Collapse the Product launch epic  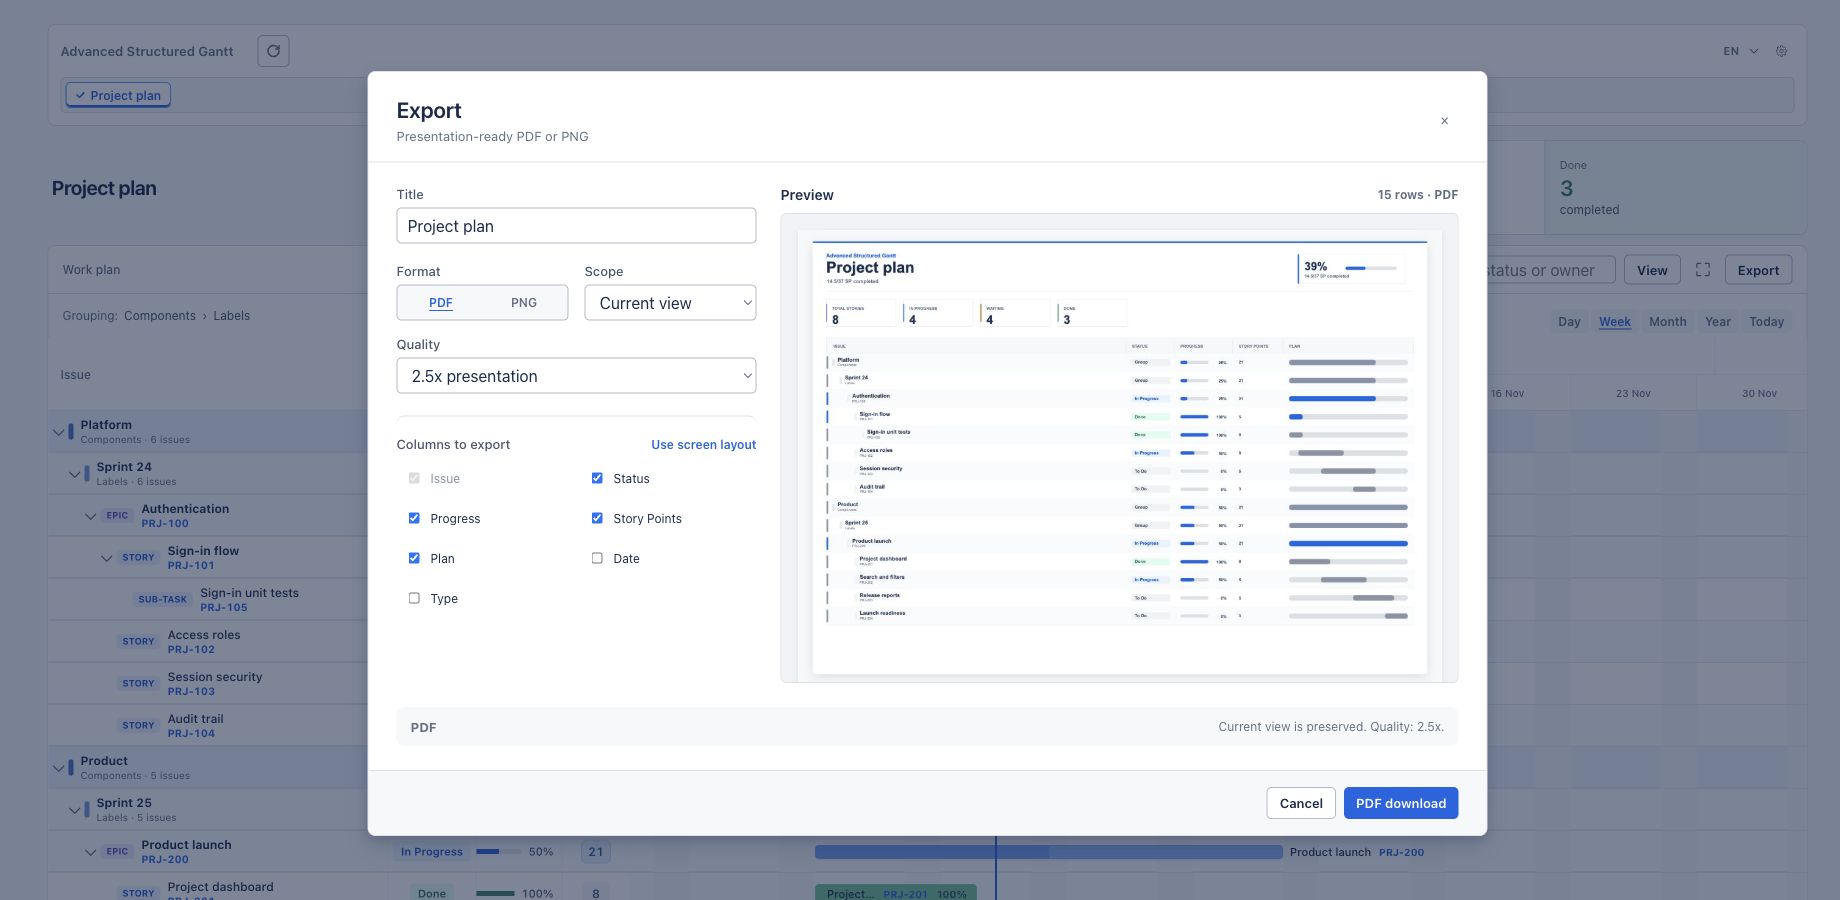point(90,852)
